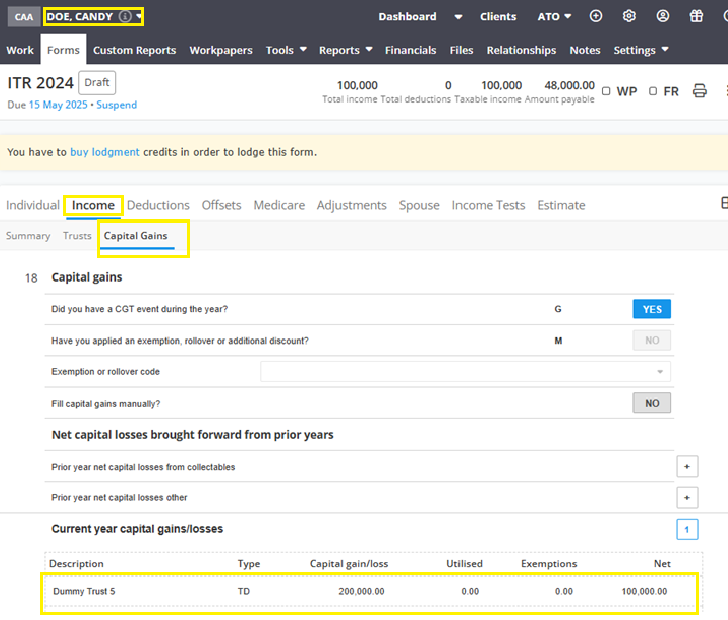Tick the FR checkbox
The width and height of the screenshot is (728, 620).
(x=653, y=91)
